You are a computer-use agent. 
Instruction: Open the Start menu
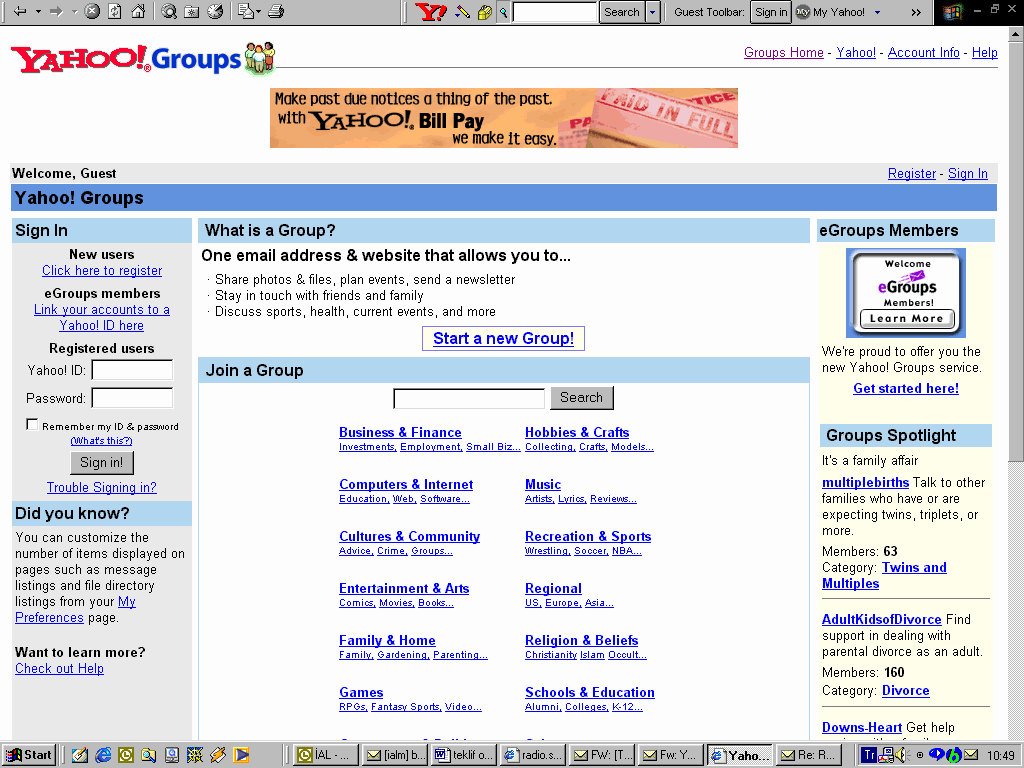(29, 755)
